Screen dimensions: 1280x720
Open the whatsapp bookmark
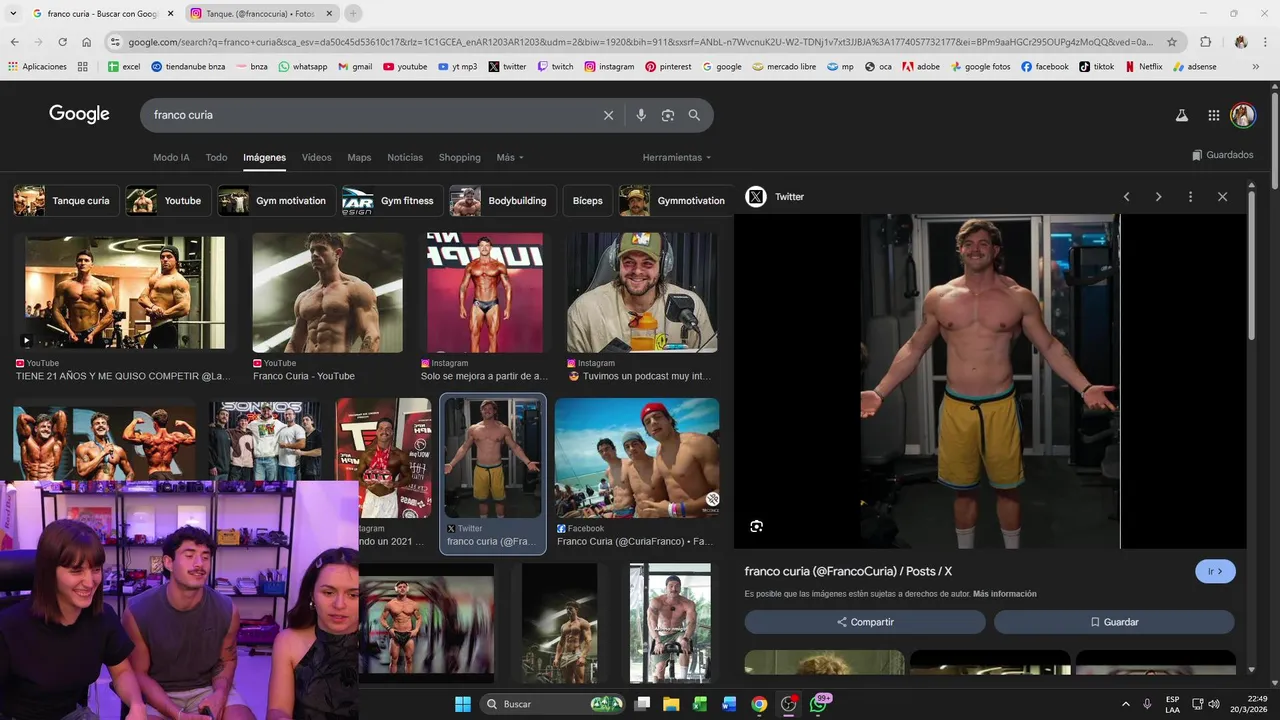[302, 67]
